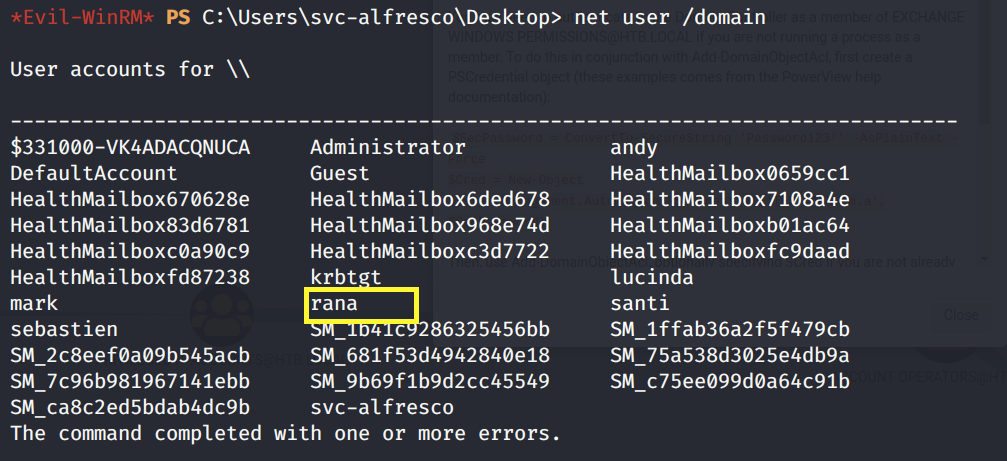Click the krbtgt account entry

click(x=345, y=278)
